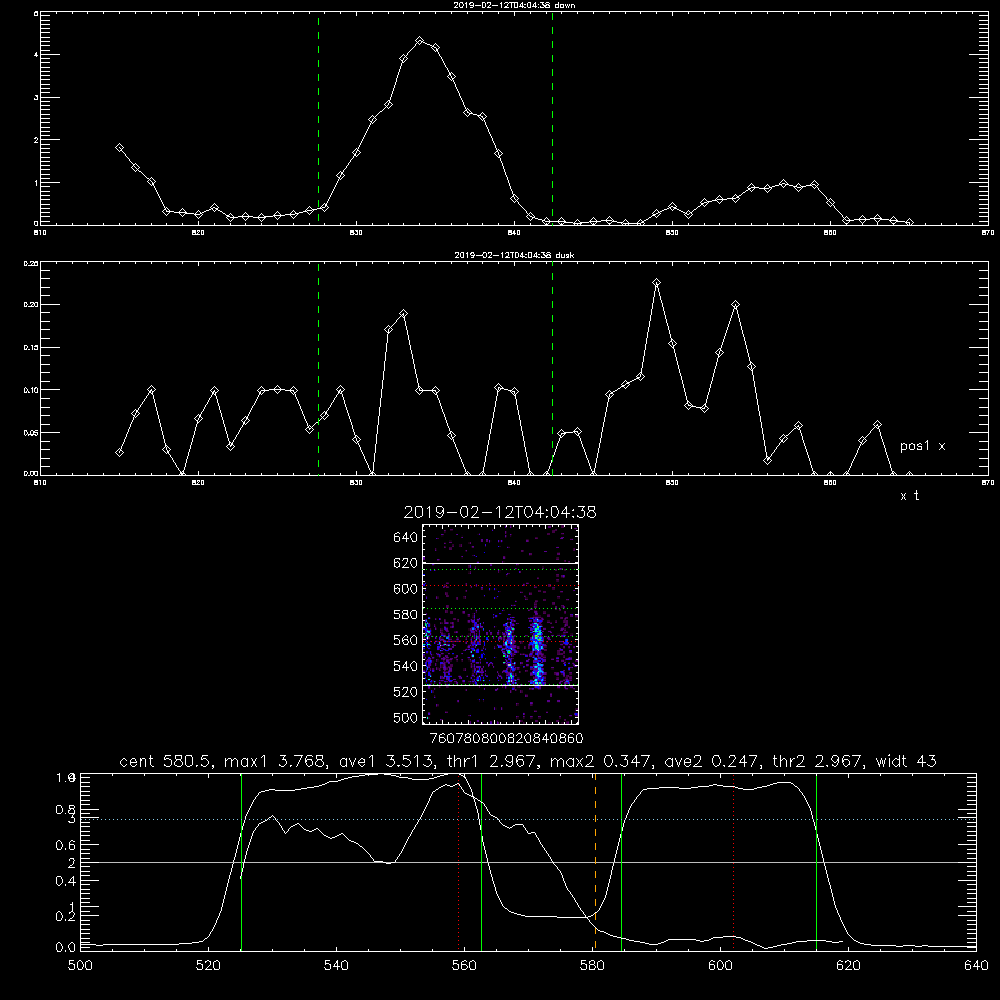The height and width of the screenshot is (1000, 1000).
Task: Click the red dotted line near 602
Action: tap(733, 862)
